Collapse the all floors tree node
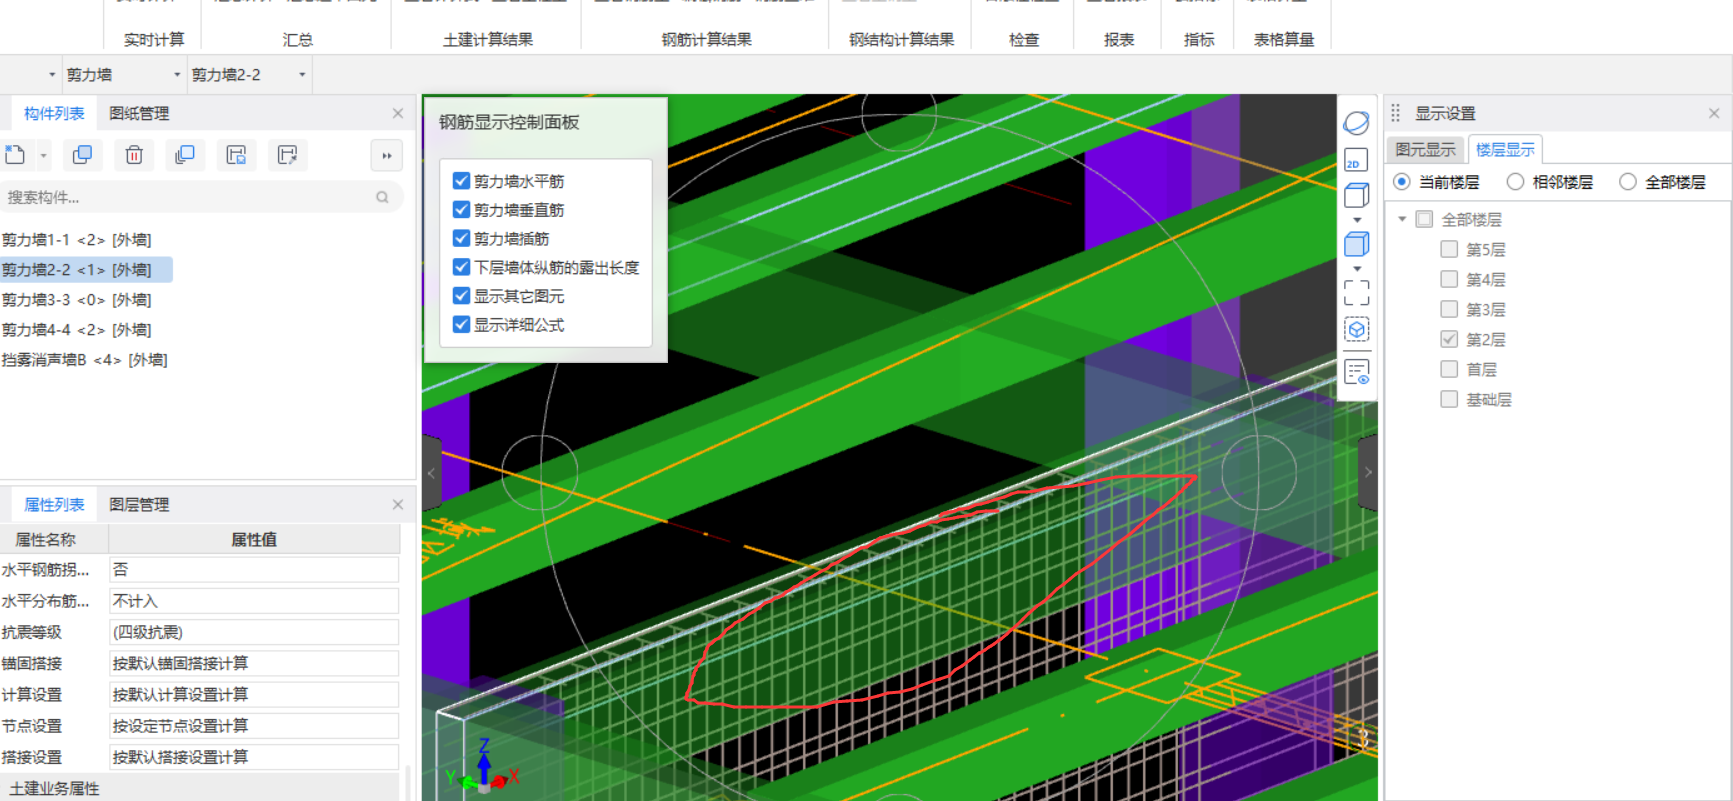 pyautogui.click(x=1402, y=219)
